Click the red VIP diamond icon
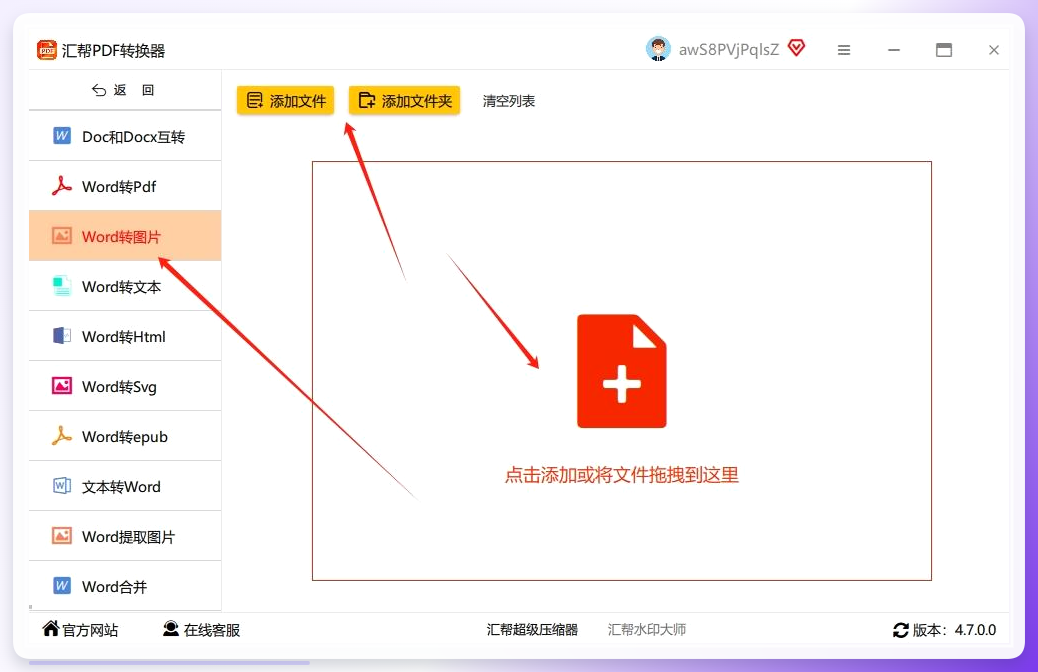Screen dimensions: 1038x672 tap(796, 48)
